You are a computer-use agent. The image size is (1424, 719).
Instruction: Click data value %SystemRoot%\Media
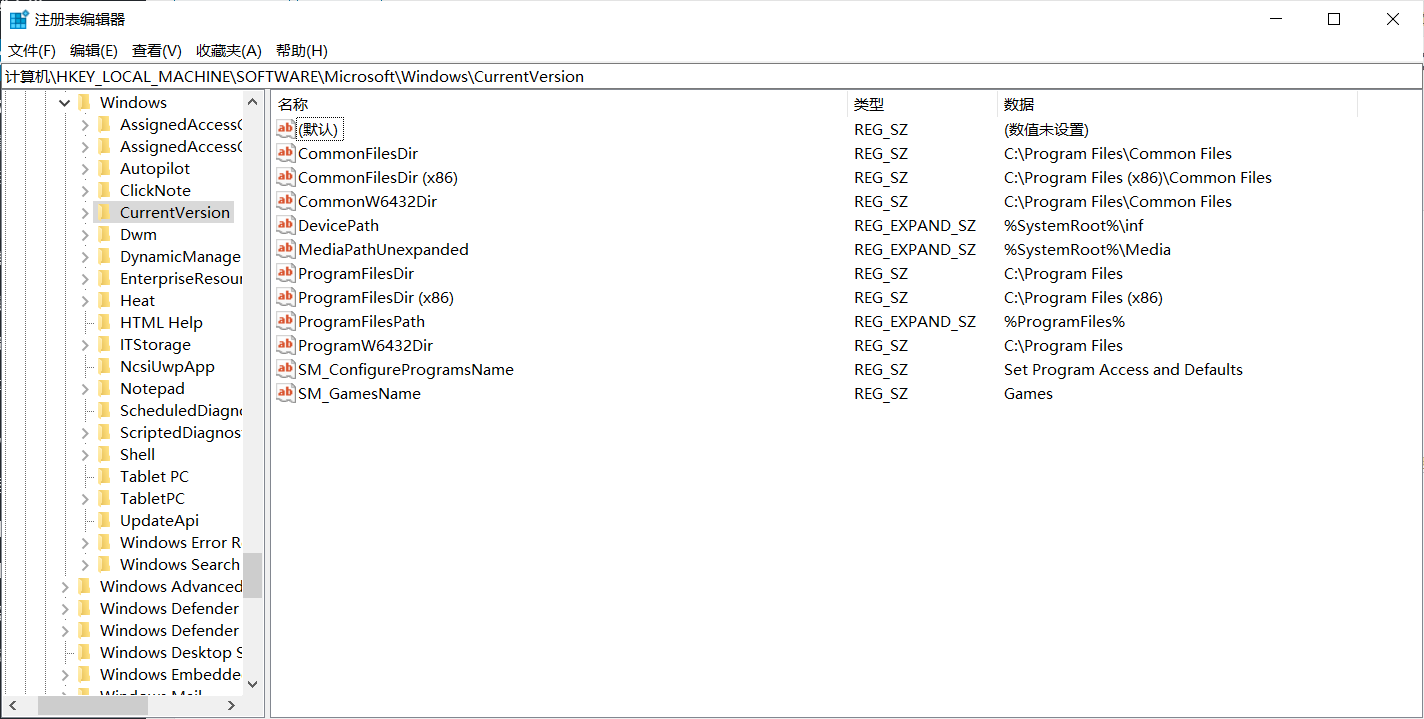pyautogui.click(x=1087, y=249)
